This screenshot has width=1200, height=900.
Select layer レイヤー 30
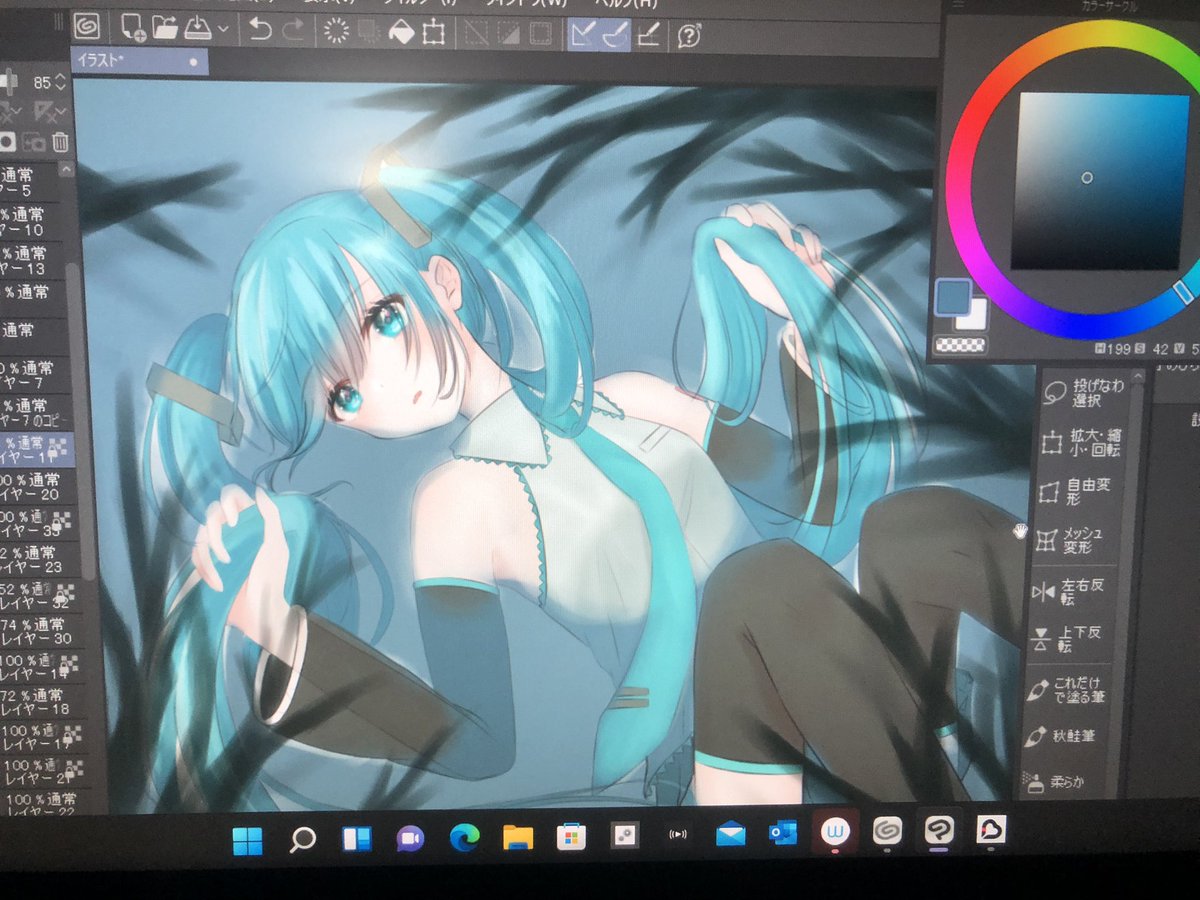click(40, 632)
